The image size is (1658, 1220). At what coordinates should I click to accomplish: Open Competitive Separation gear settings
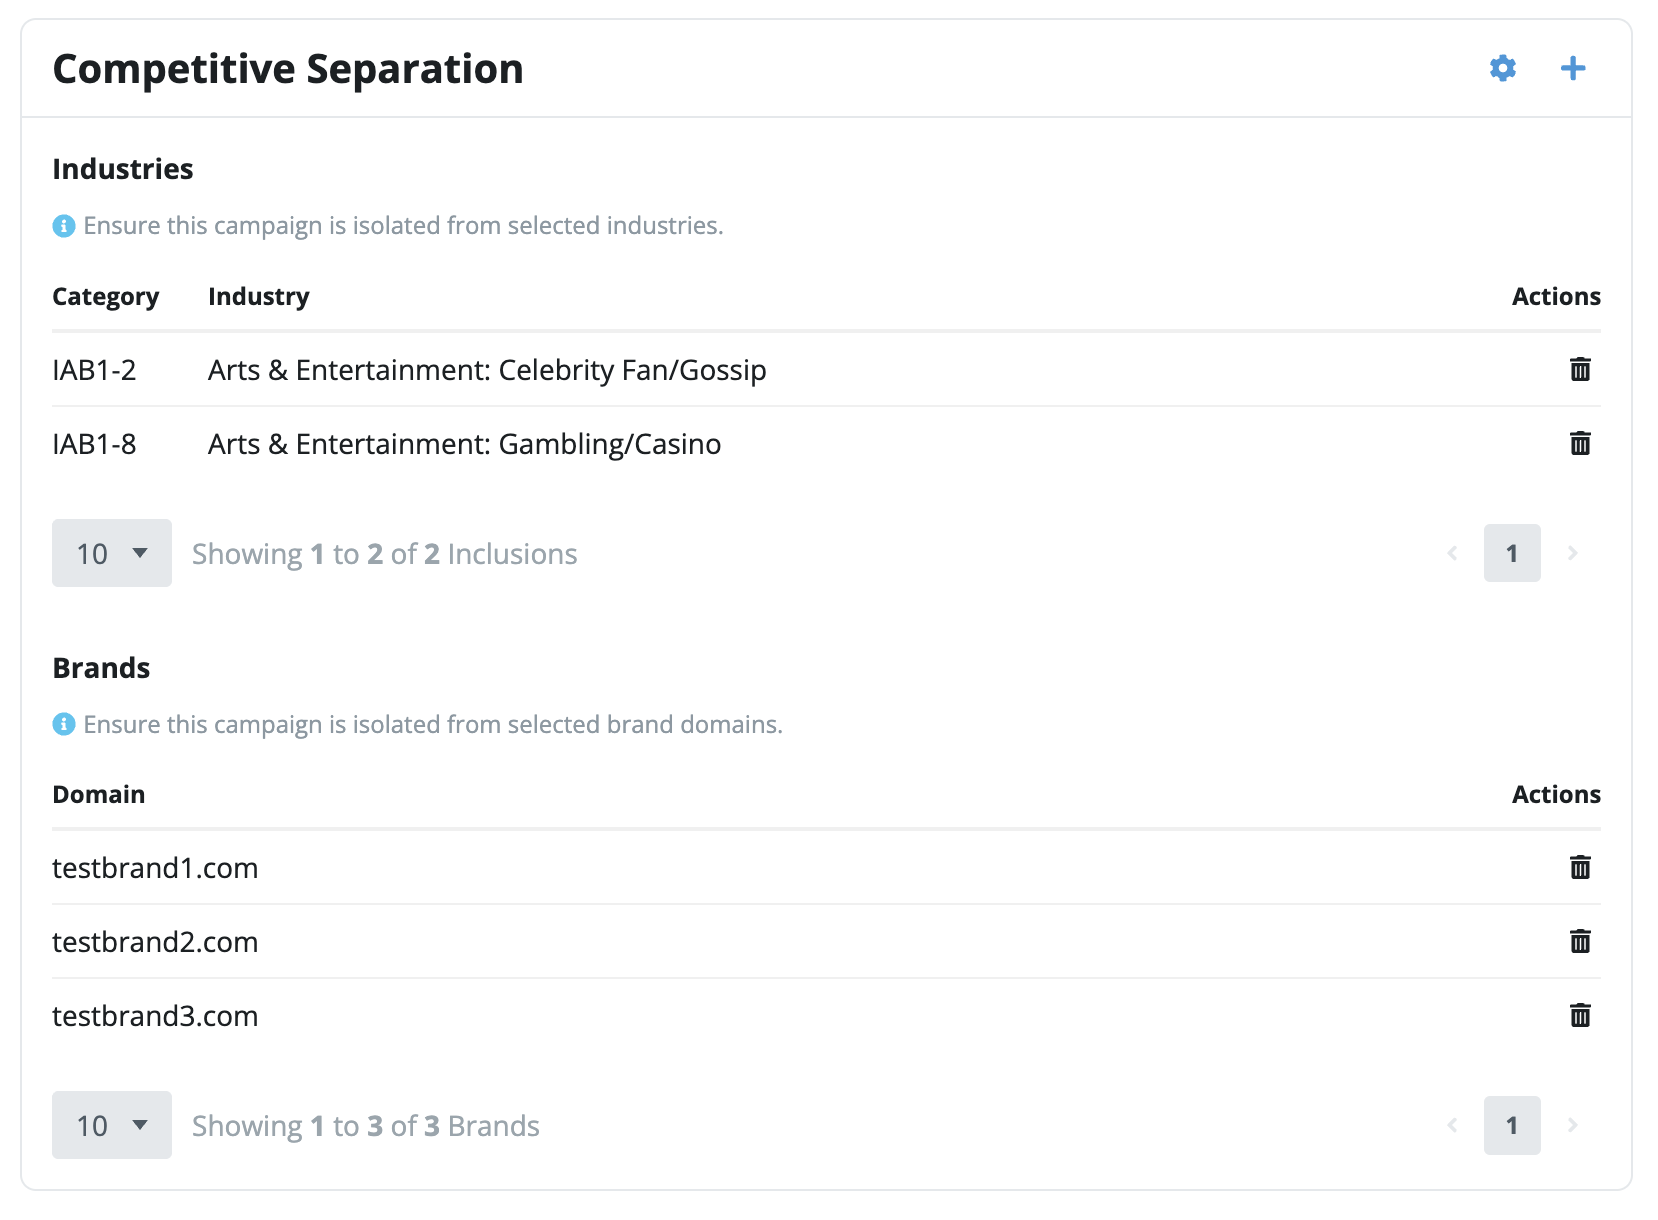[1503, 68]
